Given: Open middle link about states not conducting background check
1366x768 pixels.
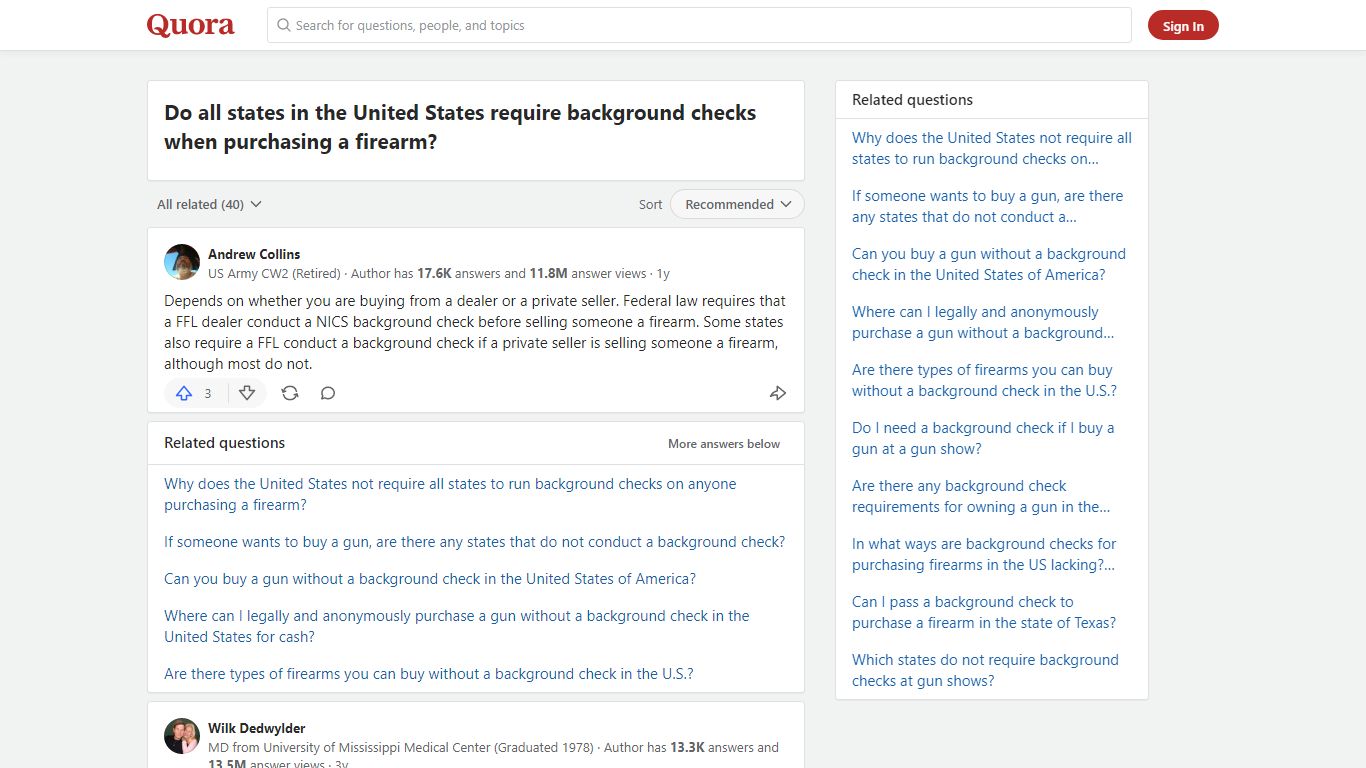Looking at the screenshot, I should (x=474, y=542).
